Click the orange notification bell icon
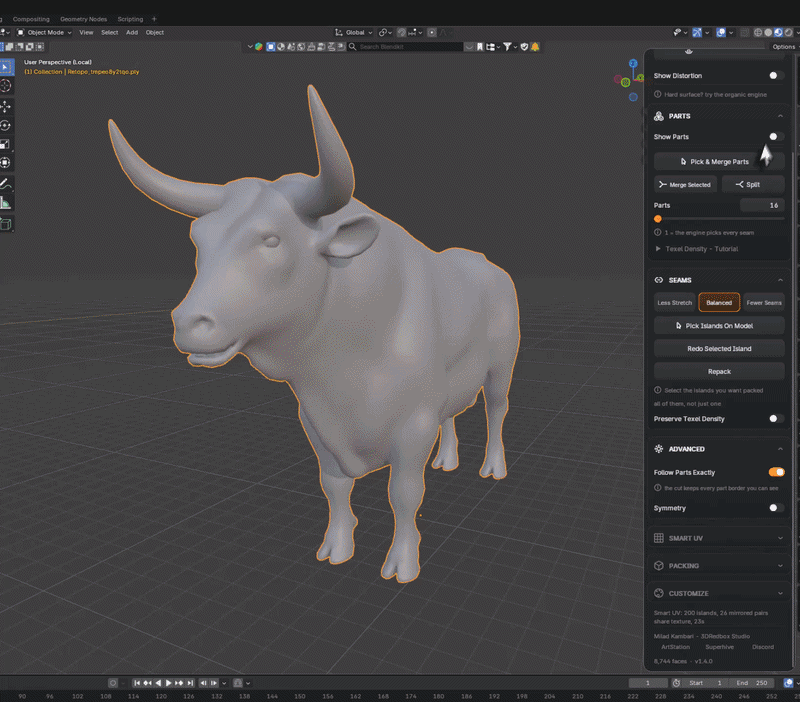This screenshot has width=800, height=702. pos(535,47)
